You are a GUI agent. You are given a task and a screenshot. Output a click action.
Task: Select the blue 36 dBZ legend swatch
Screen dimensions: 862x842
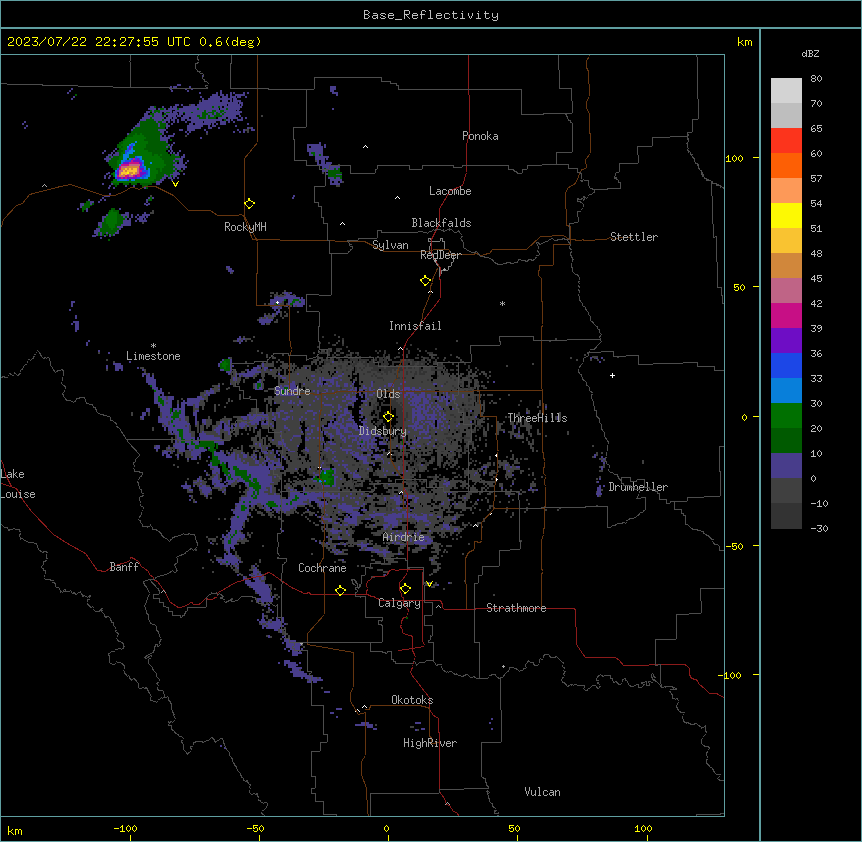coord(786,365)
